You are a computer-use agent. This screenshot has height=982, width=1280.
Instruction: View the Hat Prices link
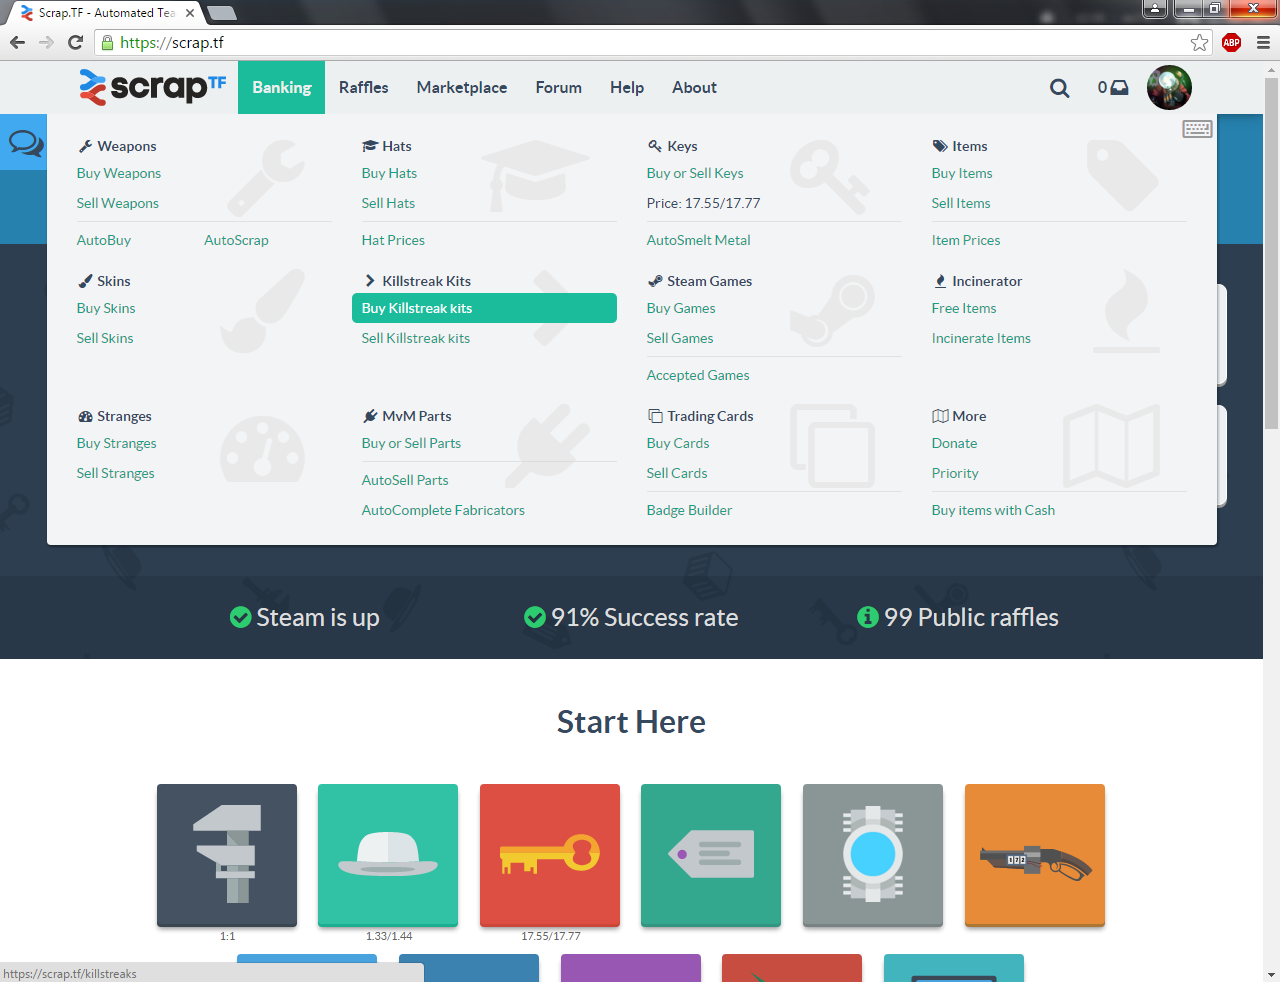click(x=393, y=240)
